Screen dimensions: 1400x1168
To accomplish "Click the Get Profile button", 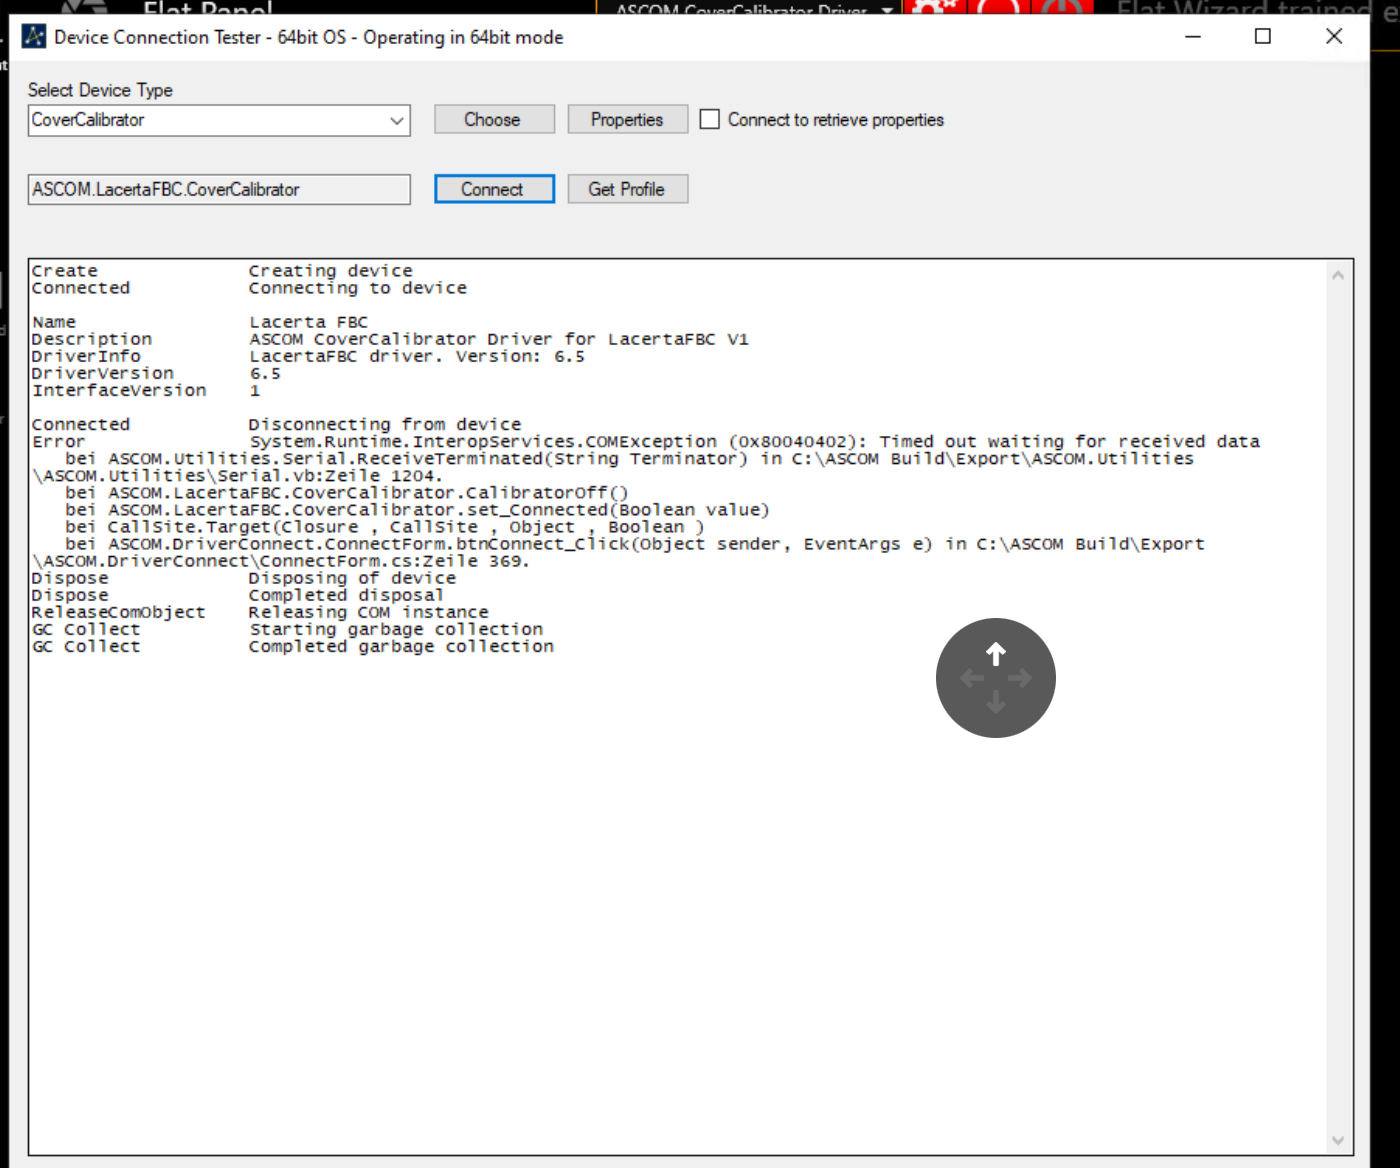I will click(x=627, y=189).
